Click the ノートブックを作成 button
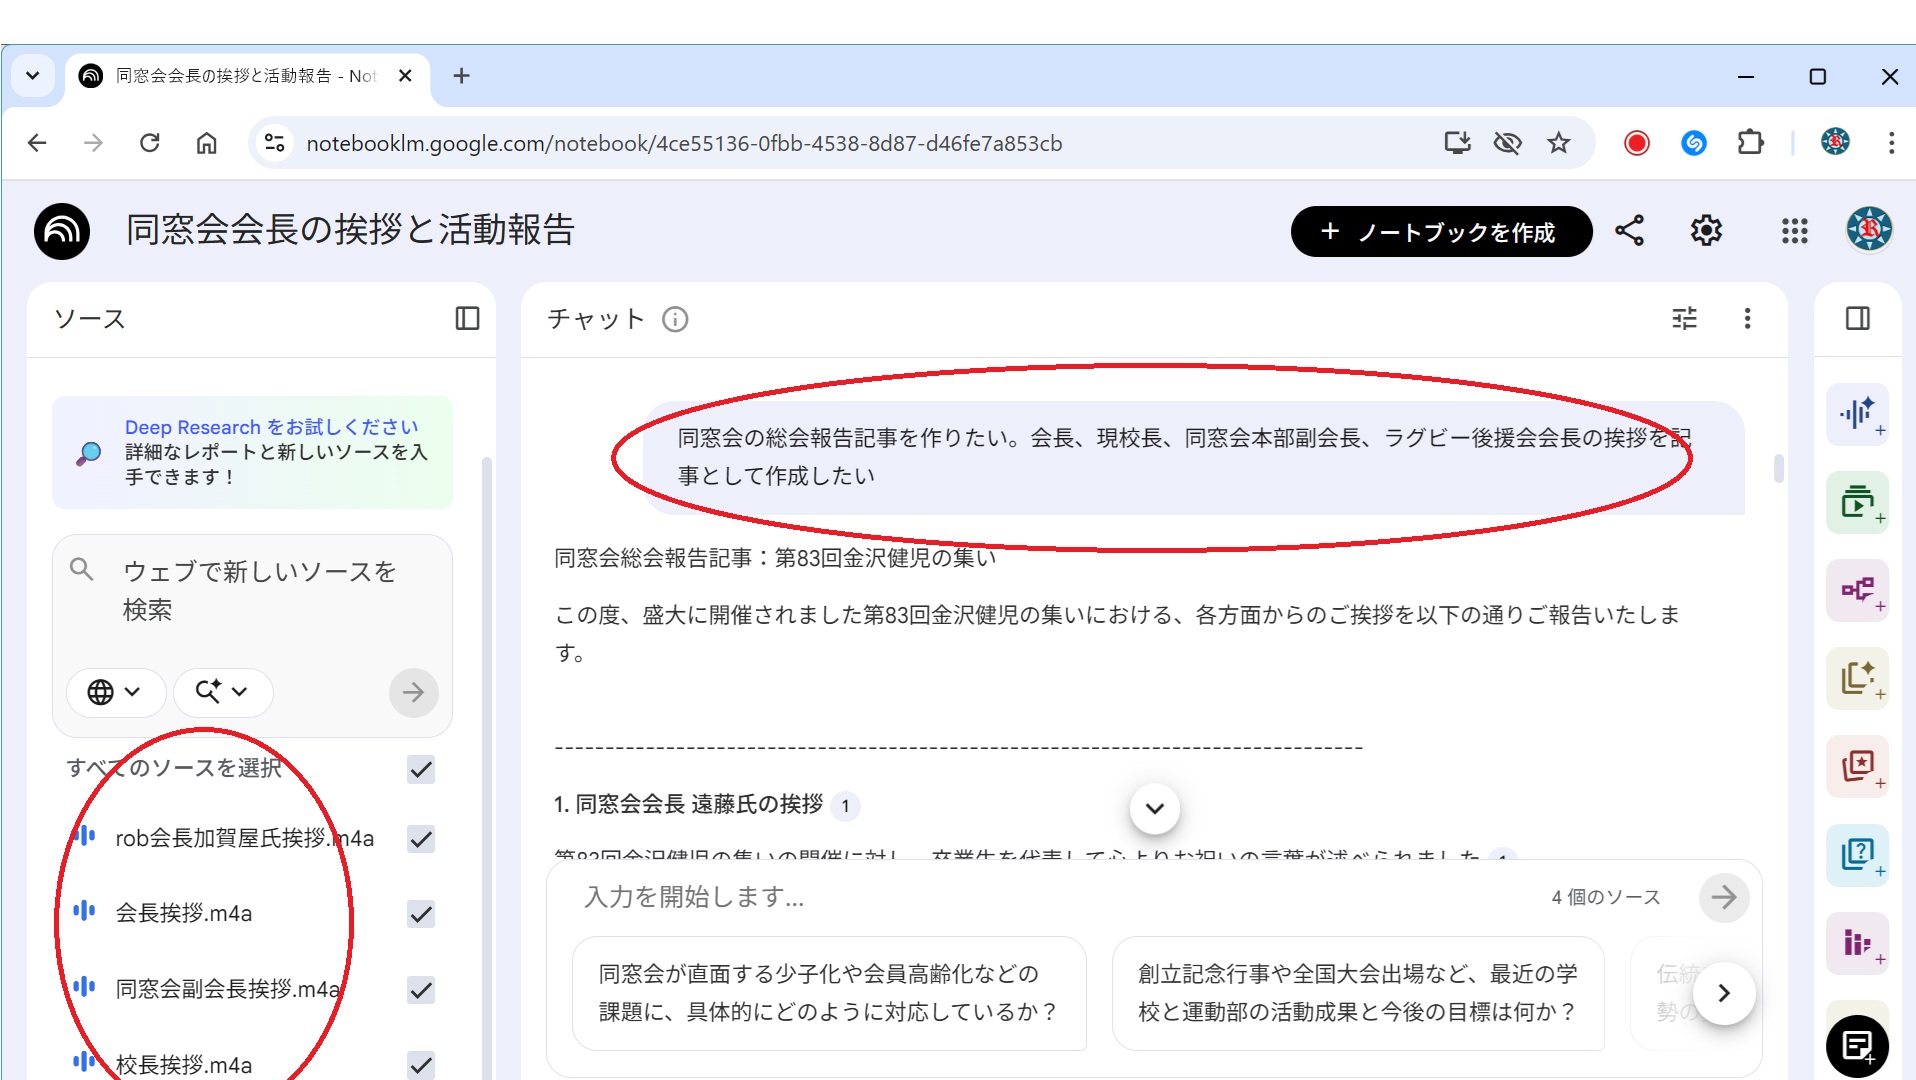 tap(1440, 232)
